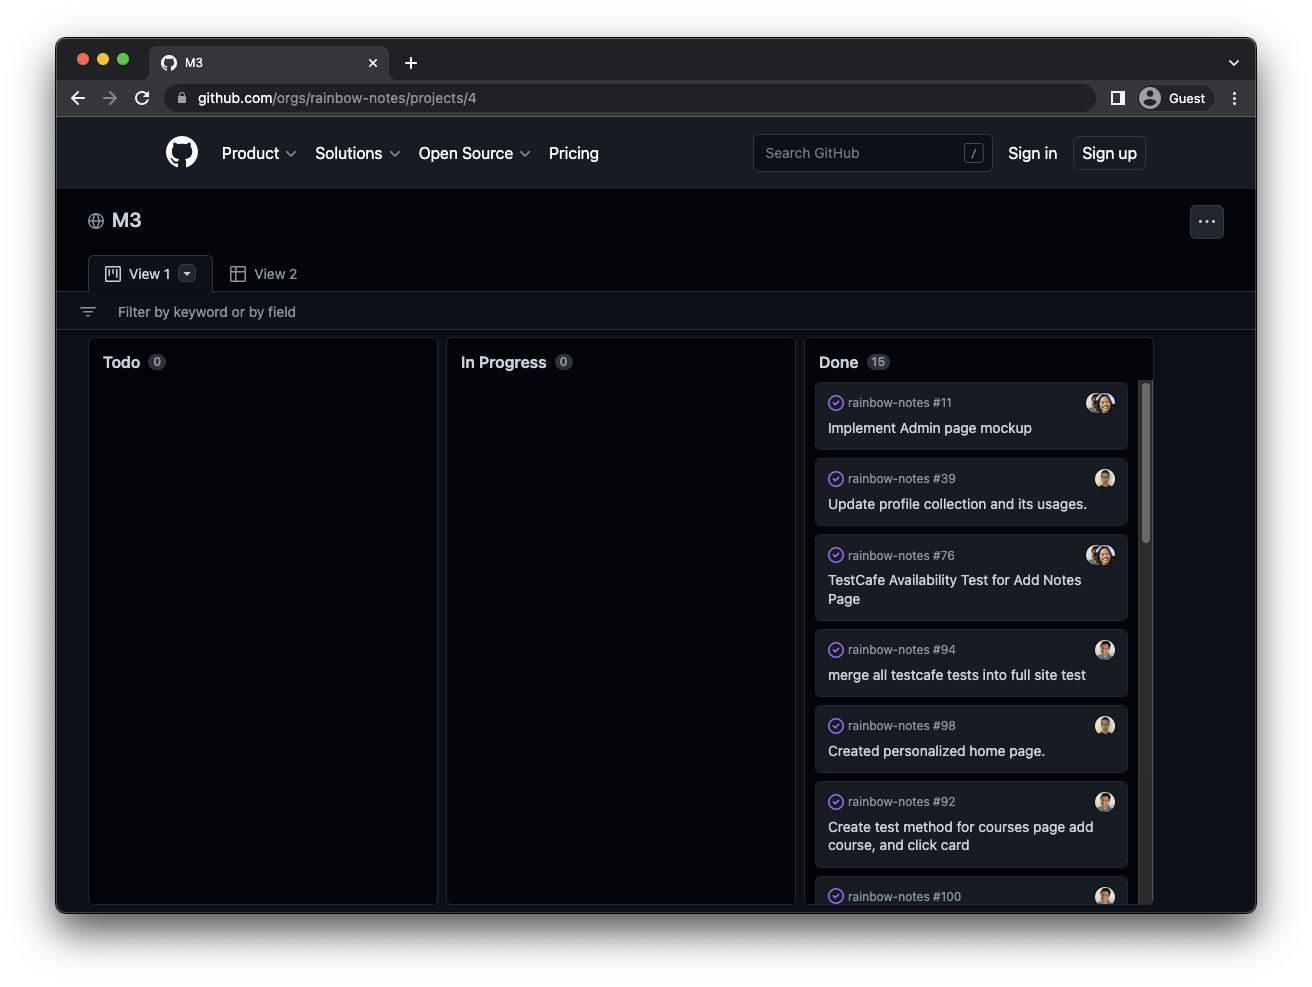Click the Done column count badge 15
The image size is (1312, 987).
pyautogui.click(x=878, y=362)
